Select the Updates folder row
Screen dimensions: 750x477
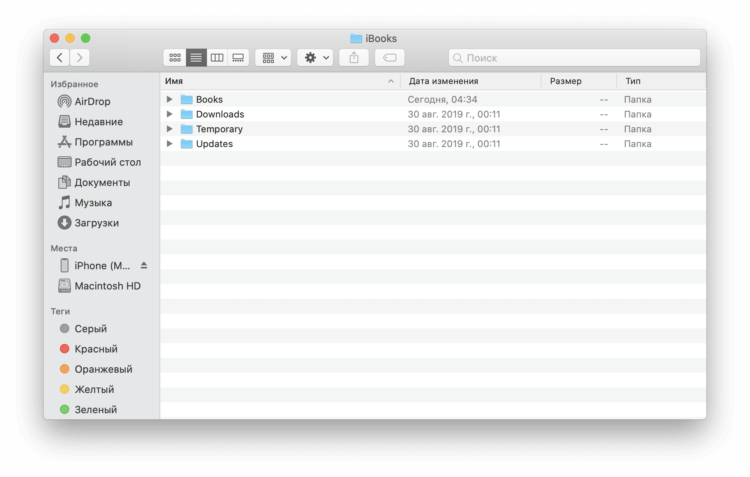point(433,144)
